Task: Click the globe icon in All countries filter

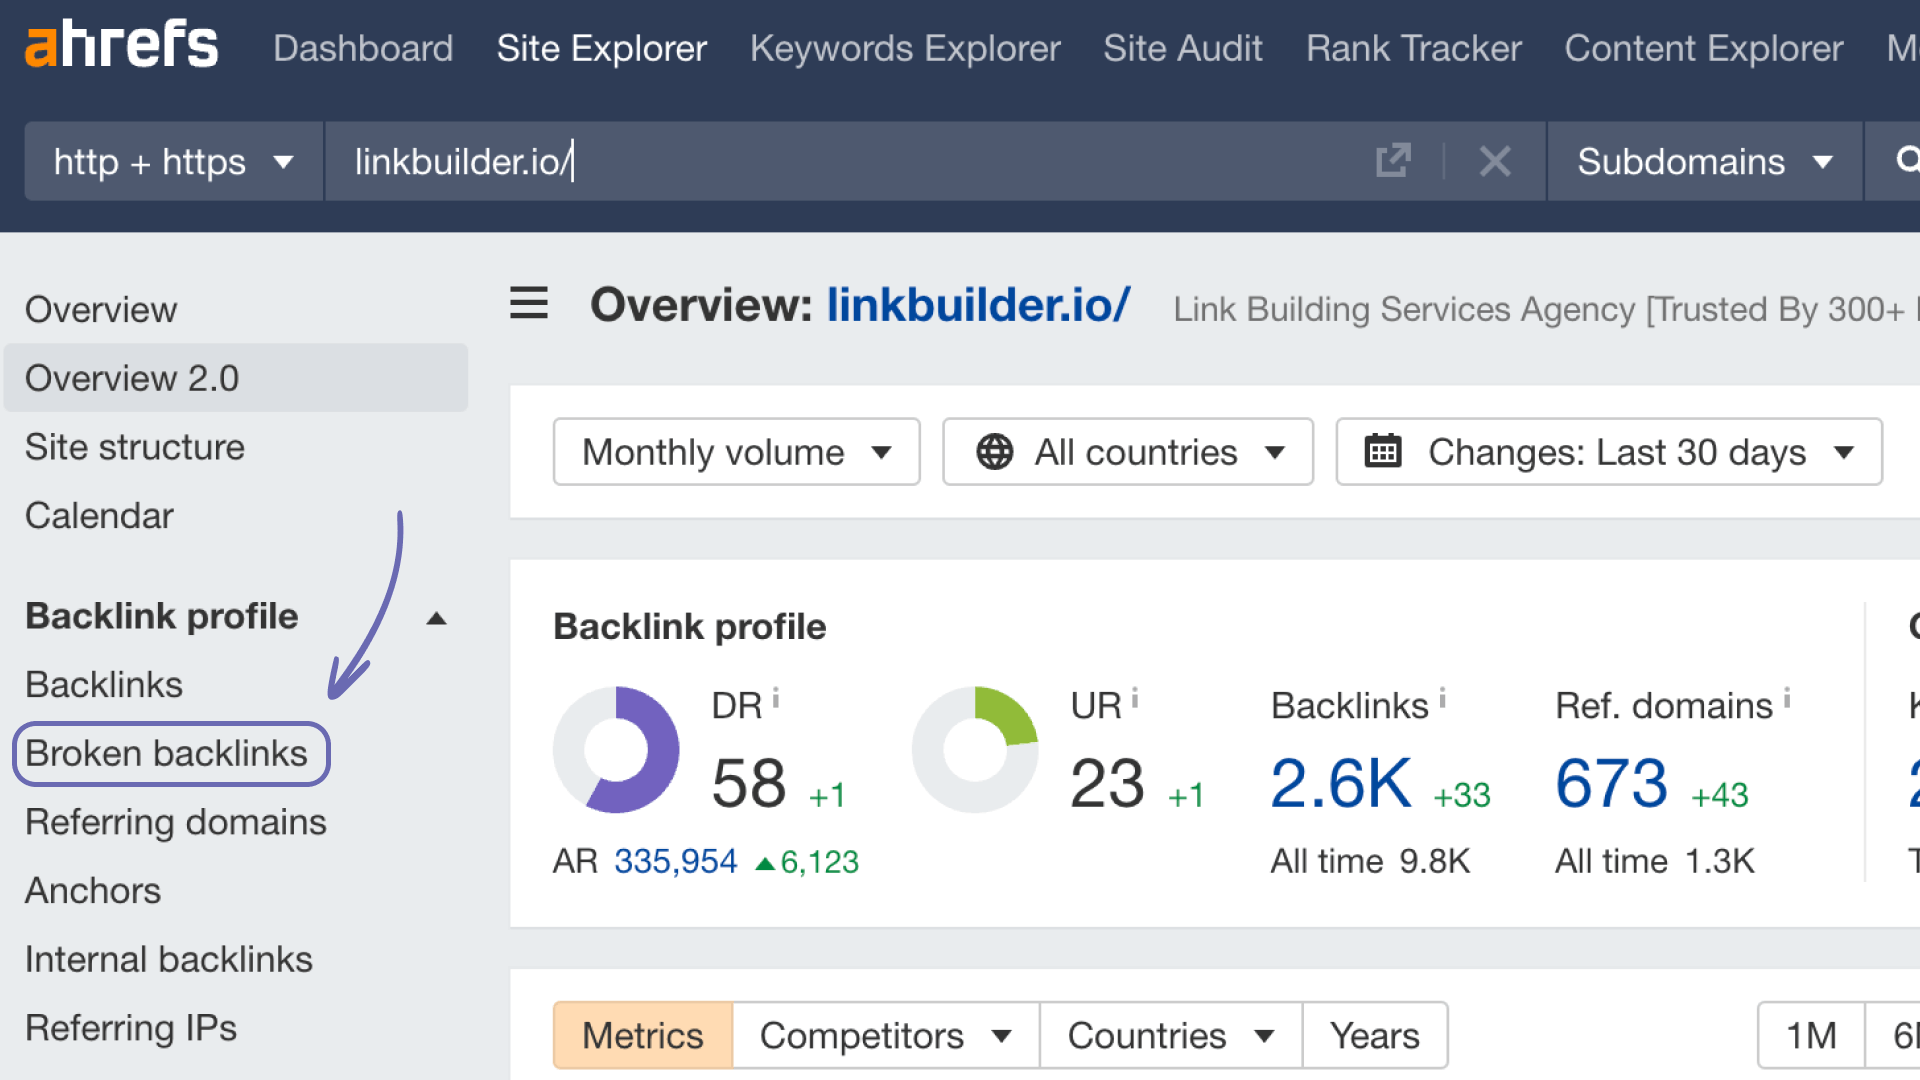Action: [993, 451]
